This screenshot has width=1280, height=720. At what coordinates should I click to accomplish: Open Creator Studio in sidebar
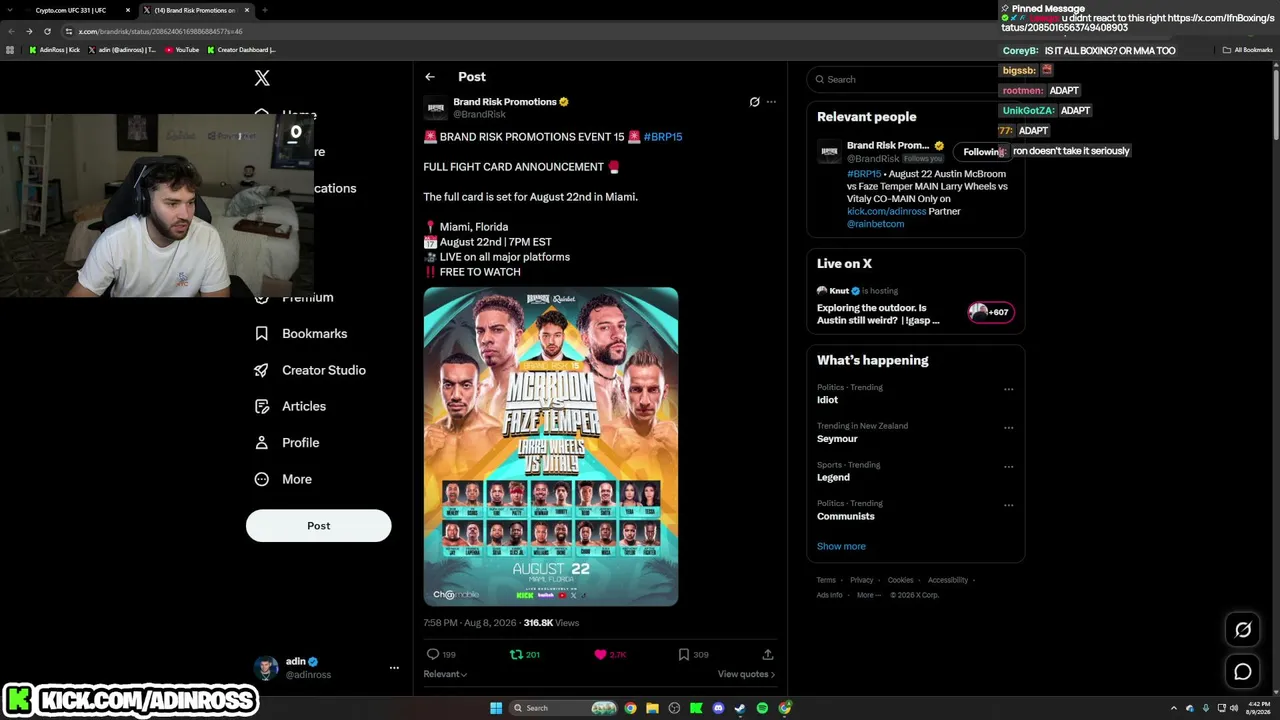pos(311,370)
